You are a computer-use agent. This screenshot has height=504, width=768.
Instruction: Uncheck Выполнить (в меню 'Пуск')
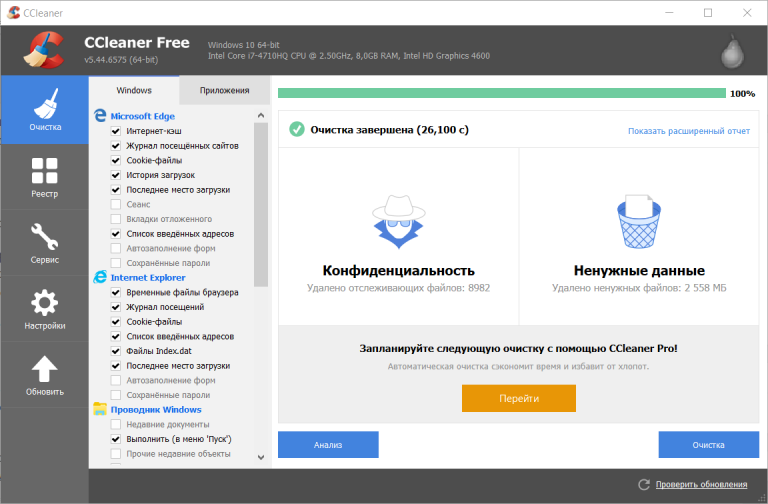coord(116,439)
